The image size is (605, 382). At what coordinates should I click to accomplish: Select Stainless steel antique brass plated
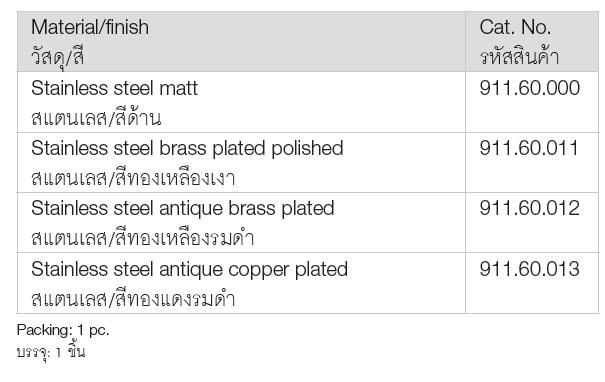[x=183, y=209]
